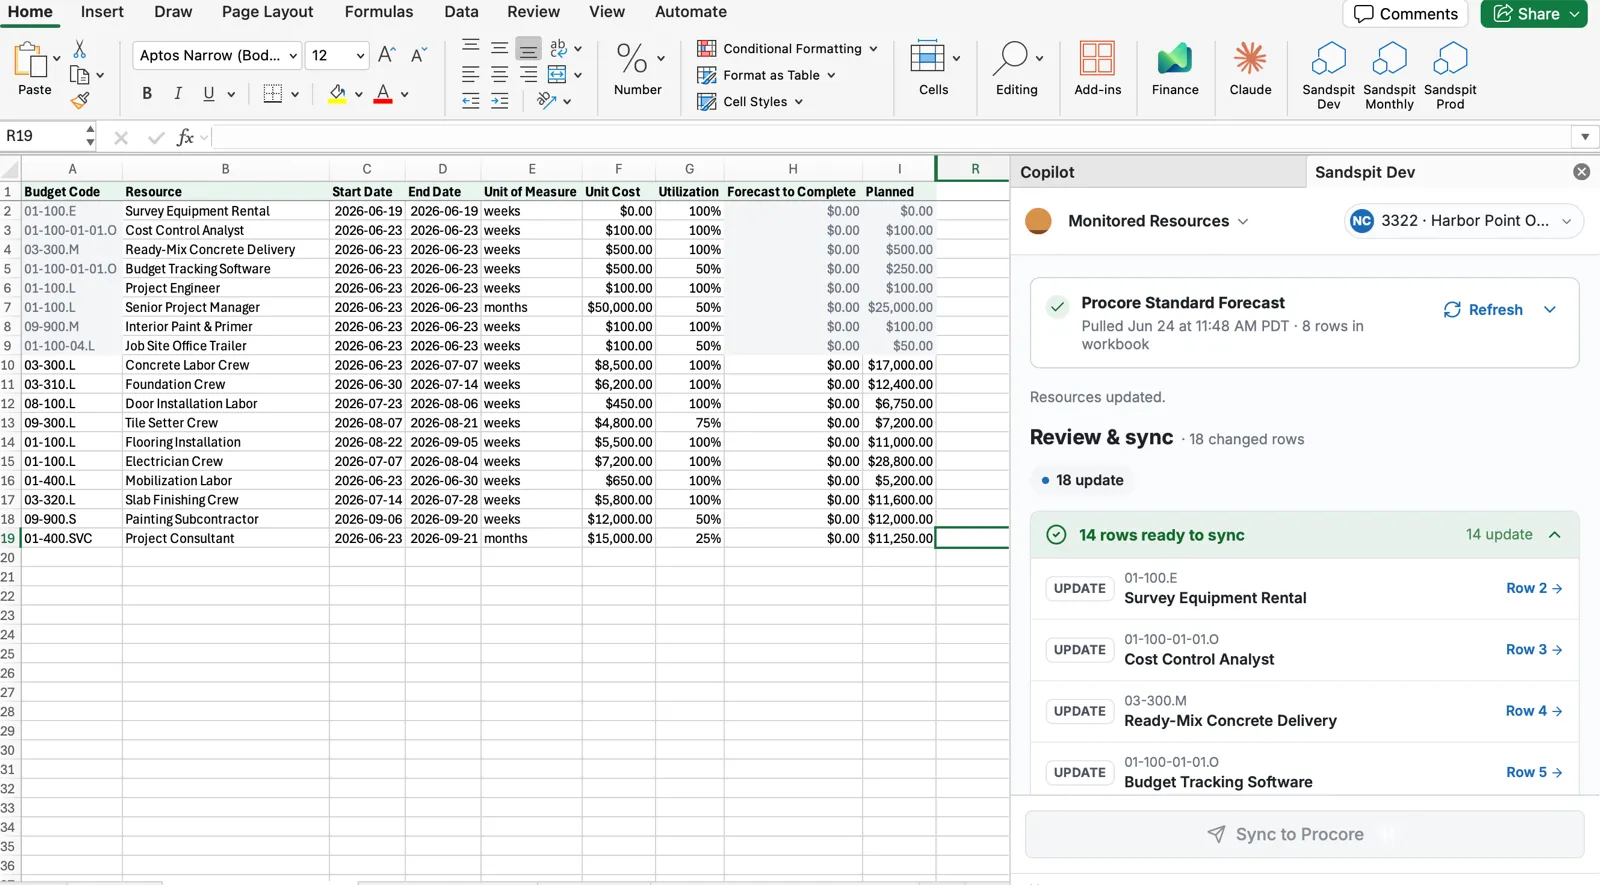Image resolution: width=1600 pixels, height=885 pixels.
Task: Open the Page Layout tab
Action: tap(267, 12)
